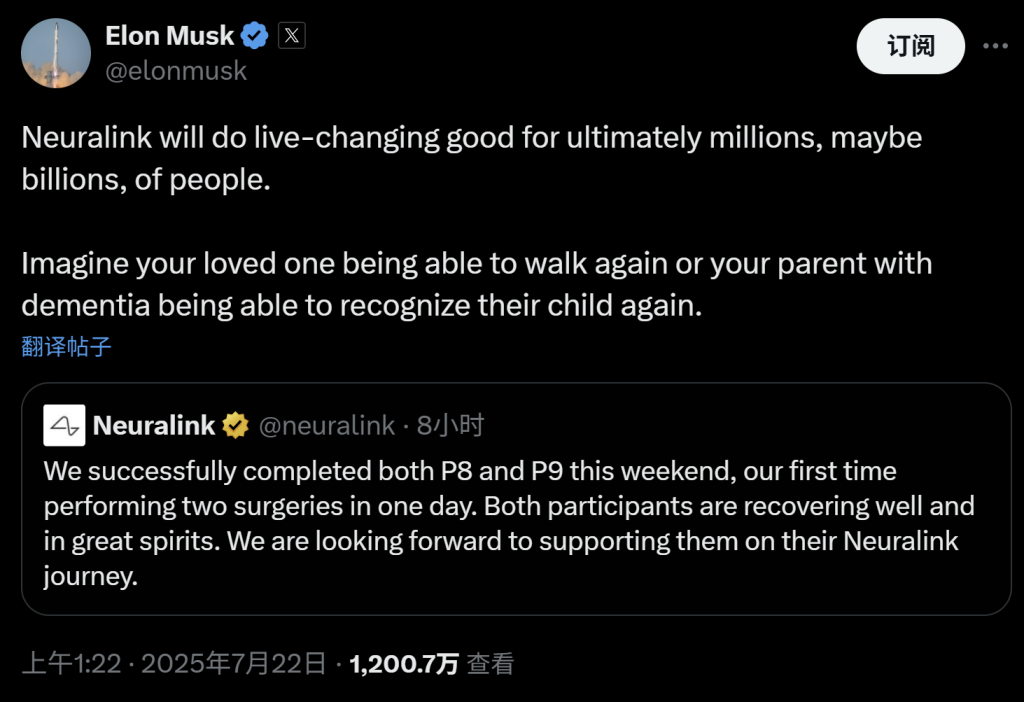Click the 上午1:22 post time

(x=71, y=663)
